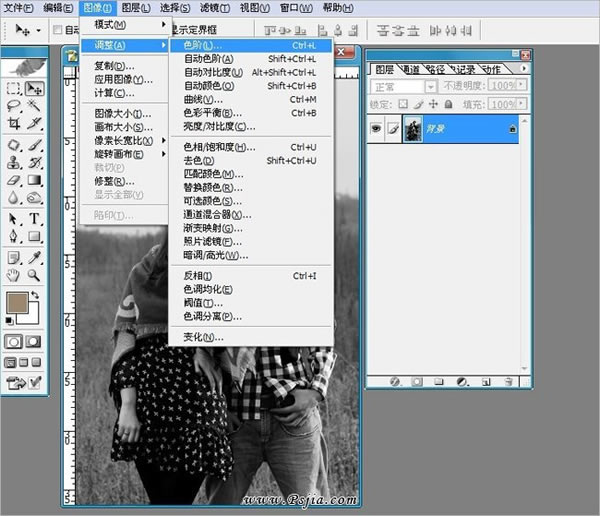Select the Brush tool
Image resolution: width=600 pixels, height=516 pixels.
(34, 145)
